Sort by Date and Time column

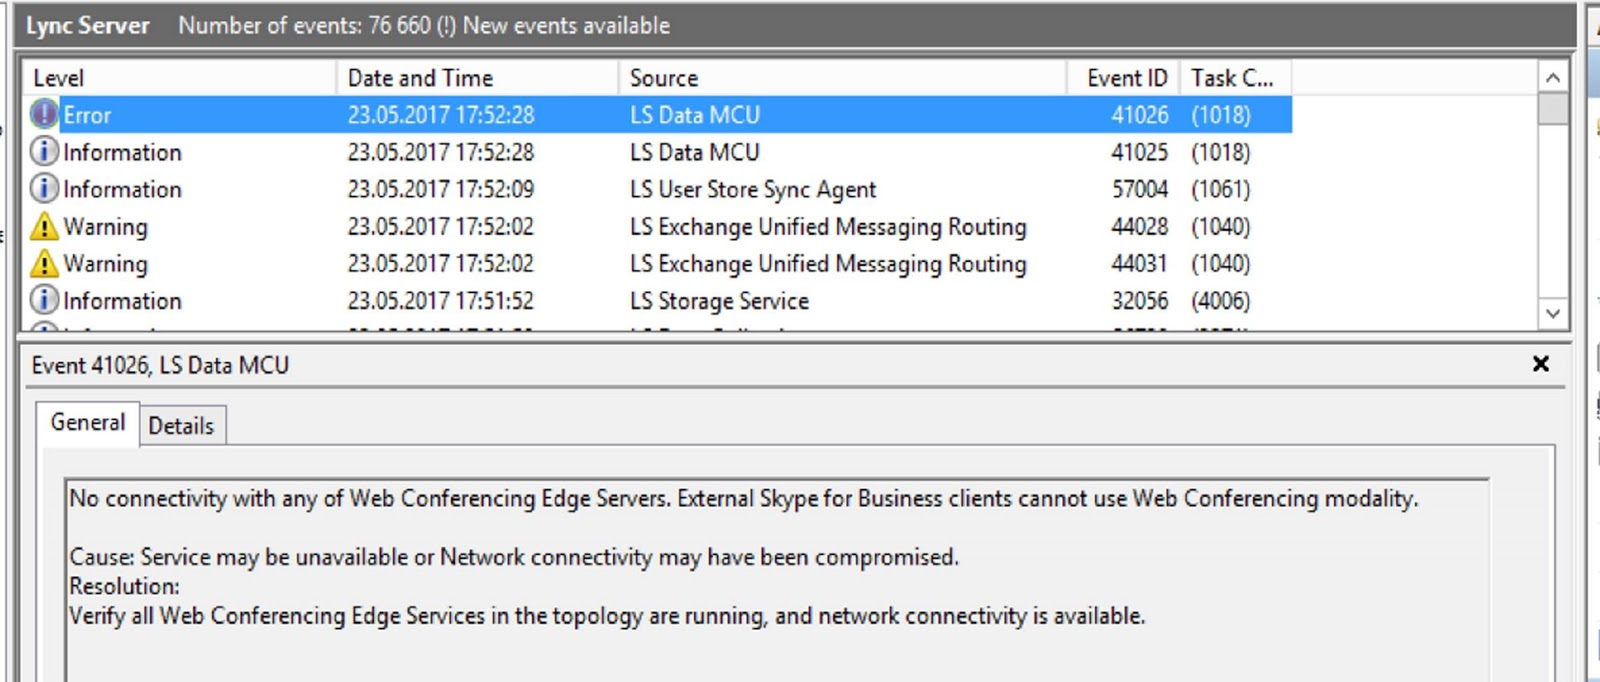click(476, 78)
